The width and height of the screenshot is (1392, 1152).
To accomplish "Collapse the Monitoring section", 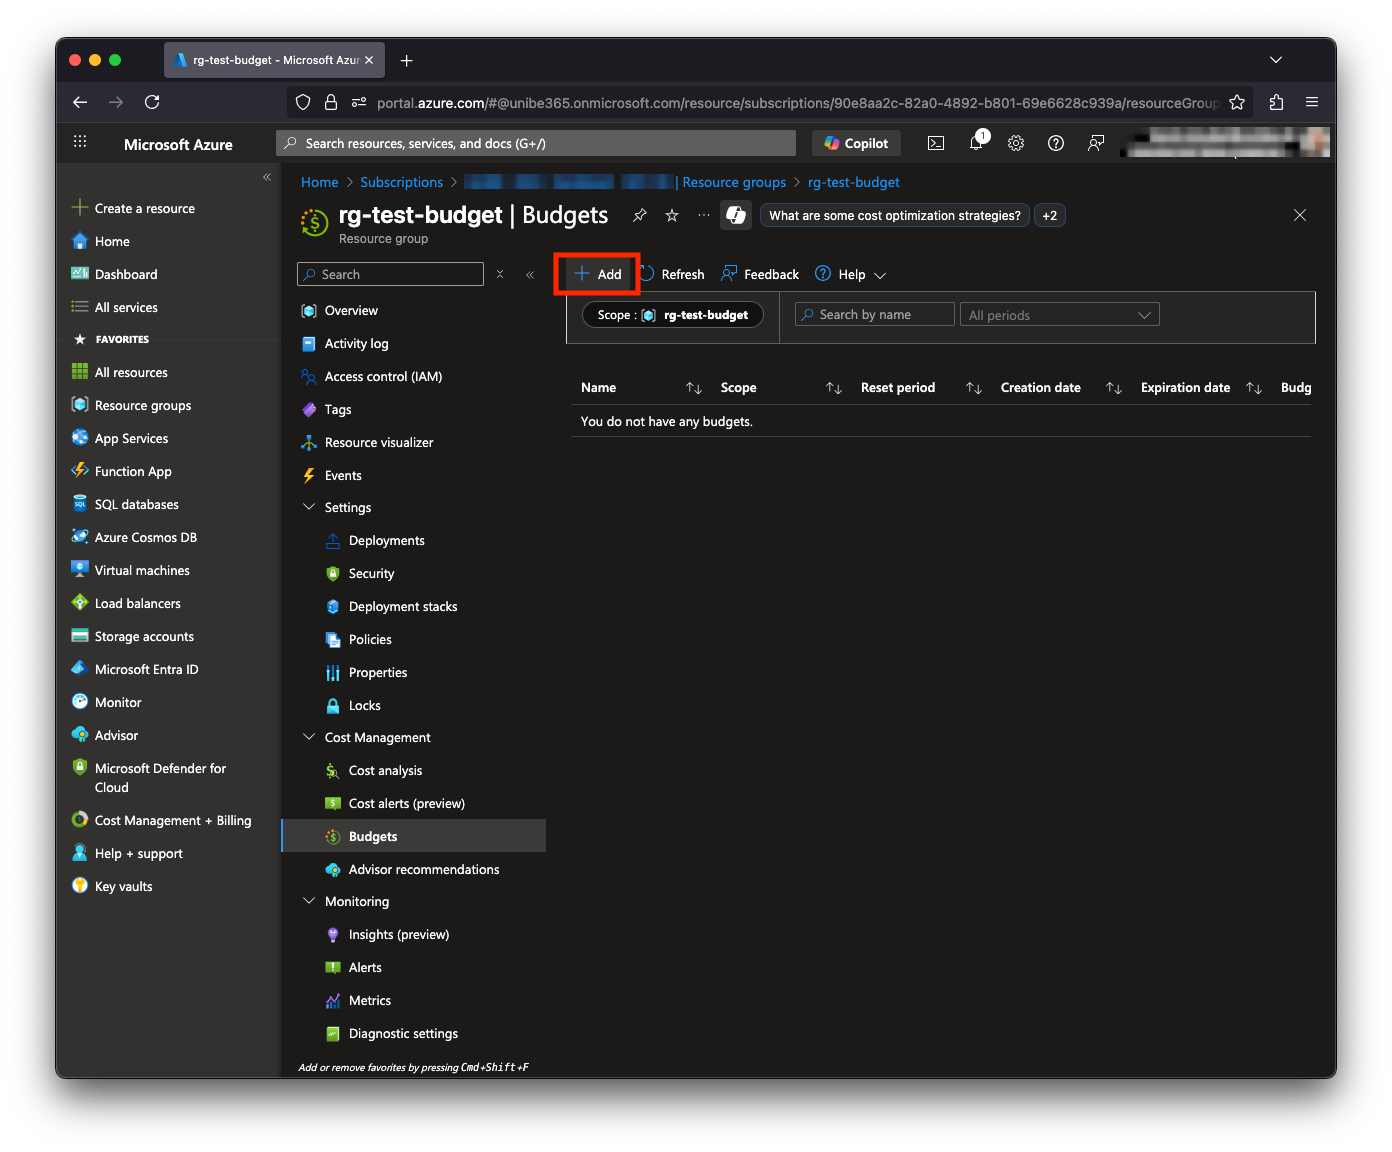I will pyautogui.click(x=309, y=901).
